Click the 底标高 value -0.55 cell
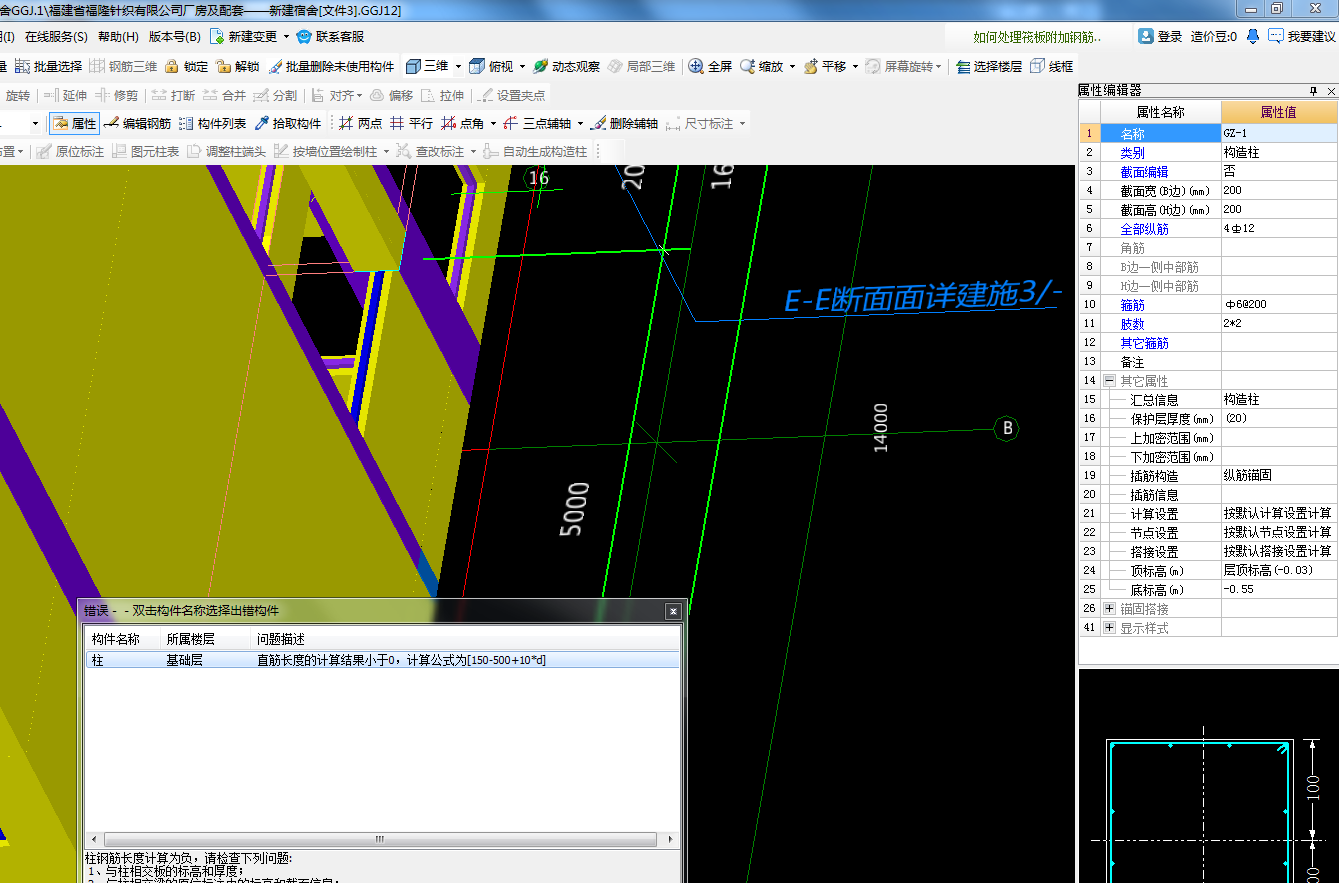This screenshot has height=883, width=1339. [x=1279, y=590]
